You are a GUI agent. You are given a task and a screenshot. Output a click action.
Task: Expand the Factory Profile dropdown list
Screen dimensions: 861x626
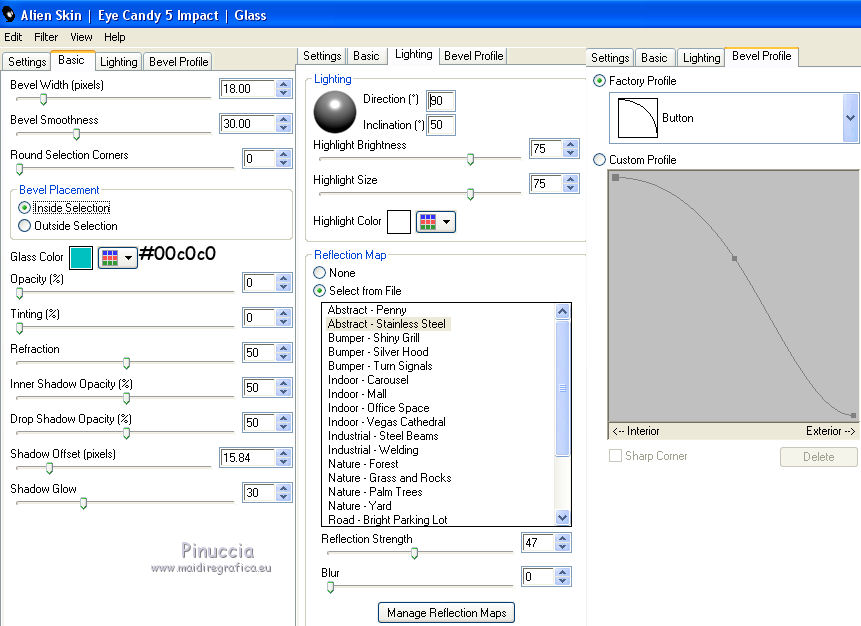(850, 118)
